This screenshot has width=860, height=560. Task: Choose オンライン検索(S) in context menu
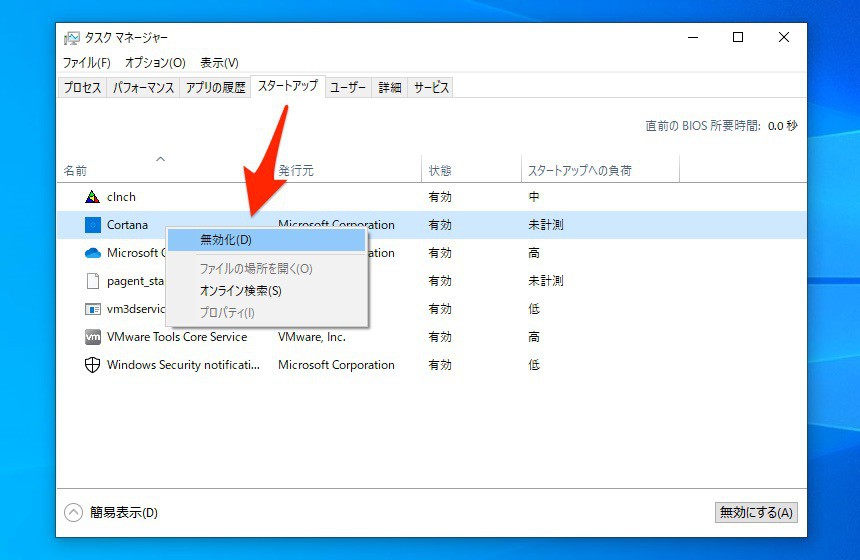267,291
